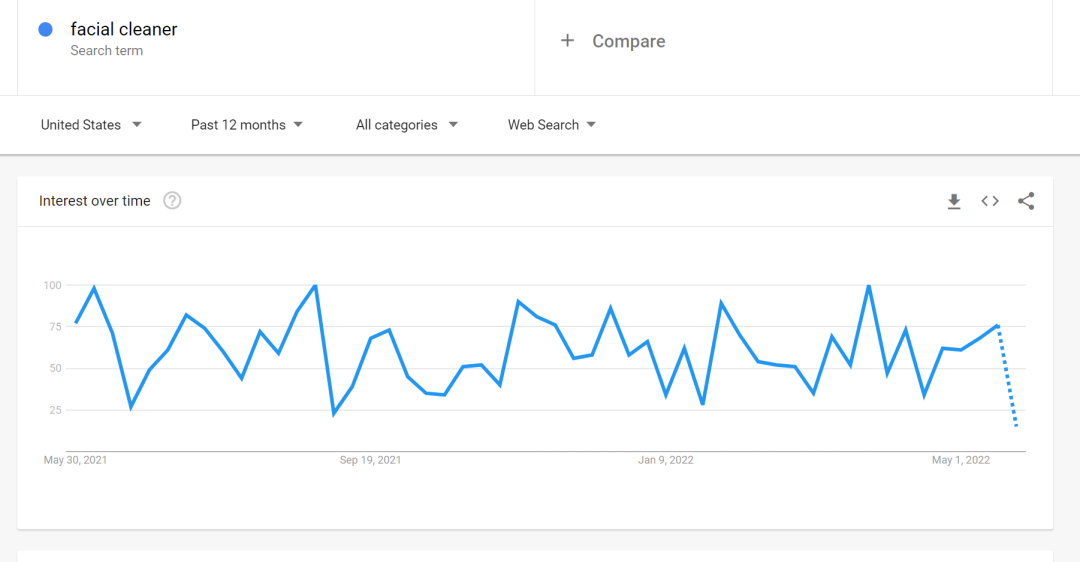Click the Search term subtitle text
This screenshot has width=1080, height=562.
pos(107,51)
